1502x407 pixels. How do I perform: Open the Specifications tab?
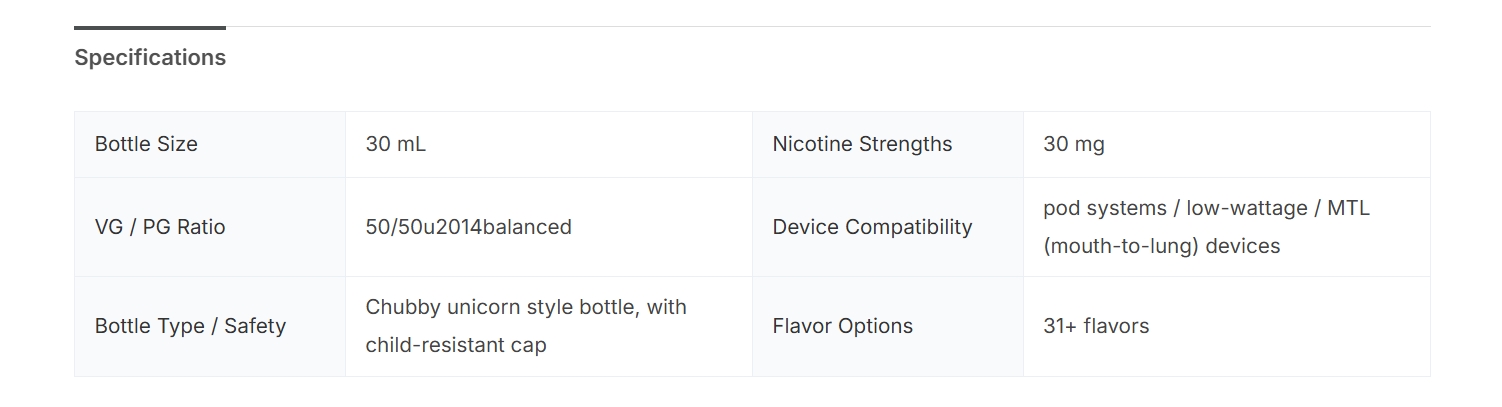point(150,58)
